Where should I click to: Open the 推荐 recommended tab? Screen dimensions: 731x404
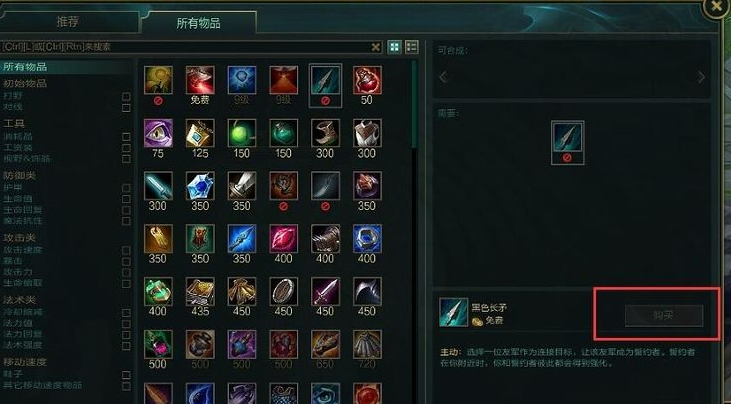click(x=68, y=21)
